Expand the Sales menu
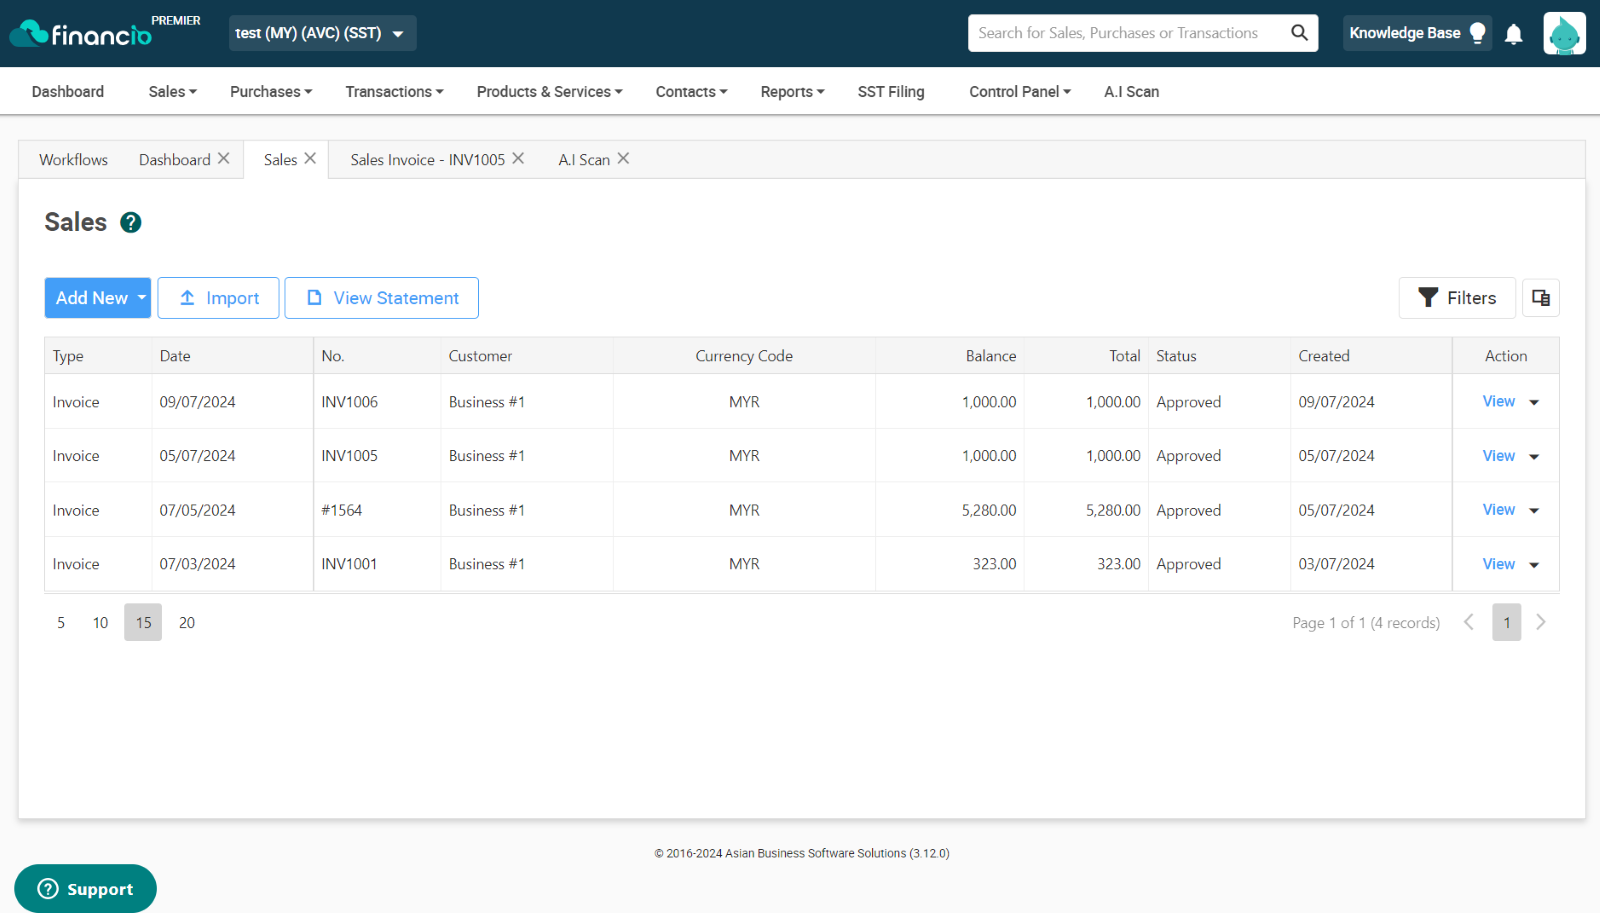The image size is (1600, 913). 172,91
